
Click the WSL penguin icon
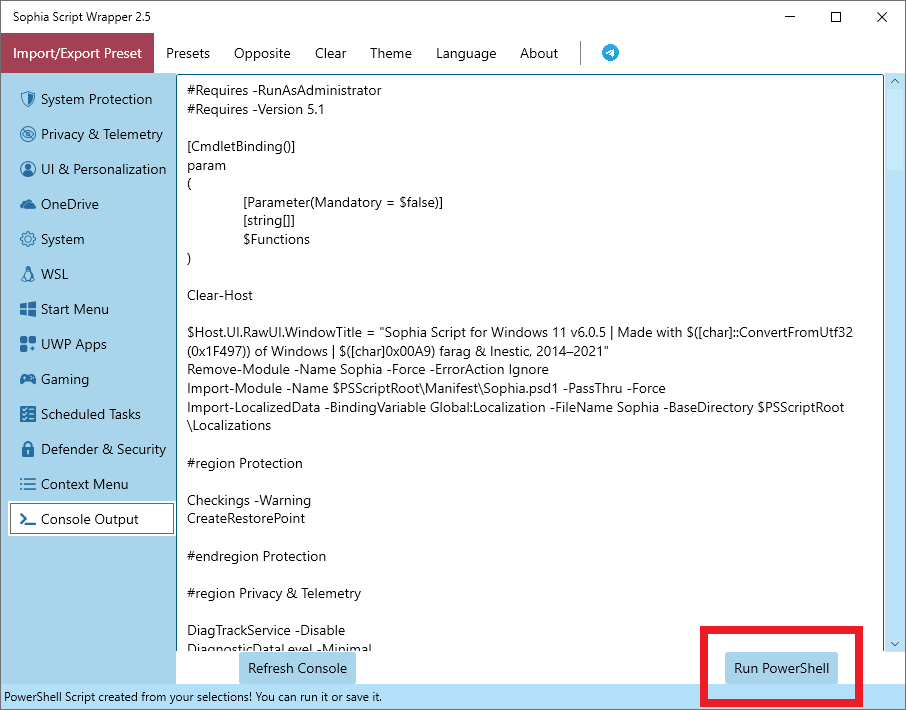click(x=28, y=274)
